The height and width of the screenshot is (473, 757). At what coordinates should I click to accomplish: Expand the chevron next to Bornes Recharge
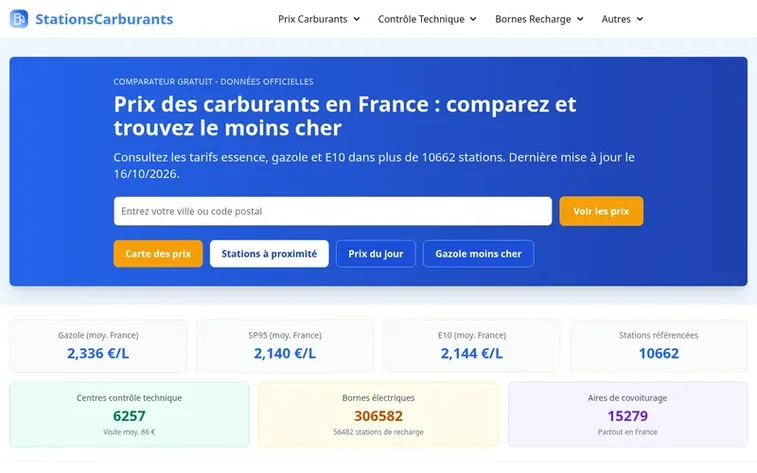coord(580,19)
